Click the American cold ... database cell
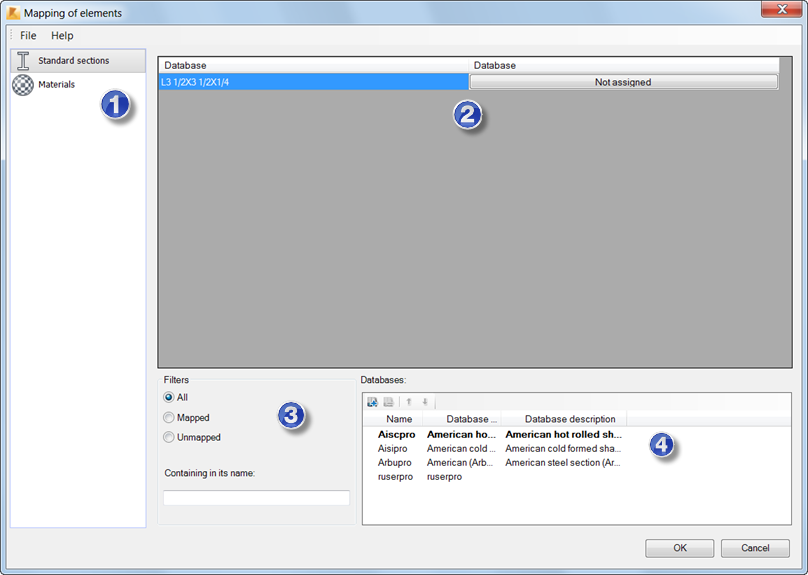Image resolution: width=808 pixels, height=575 pixels. pyautogui.click(x=461, y=449)
